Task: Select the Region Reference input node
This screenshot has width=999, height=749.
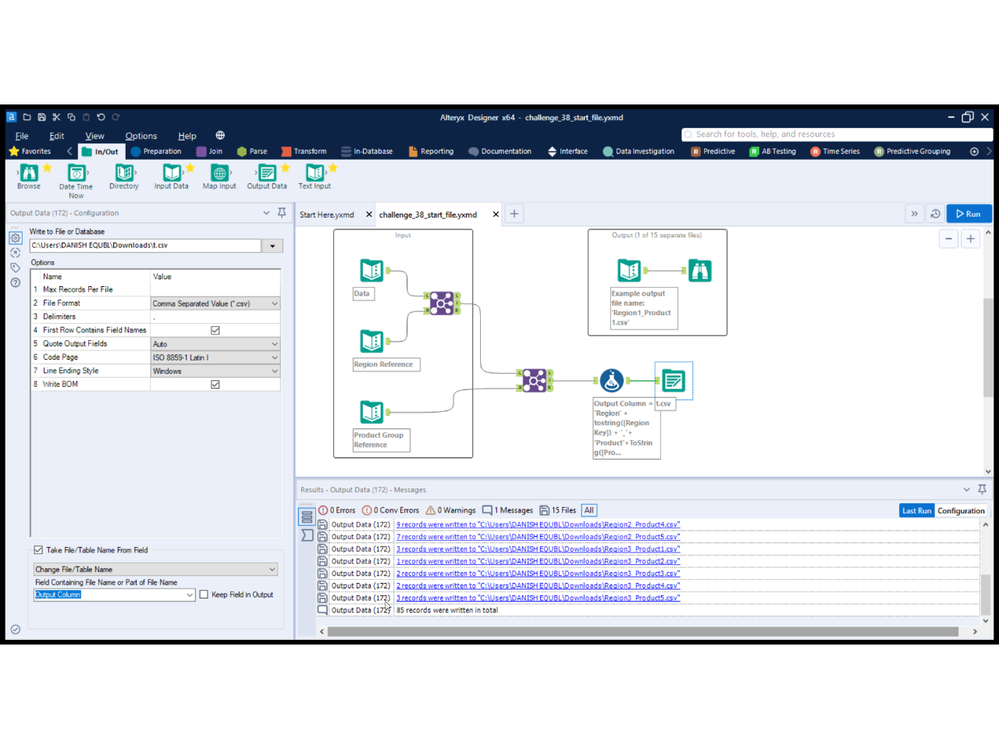Action: pyautogui.click(x=371, y=341)
